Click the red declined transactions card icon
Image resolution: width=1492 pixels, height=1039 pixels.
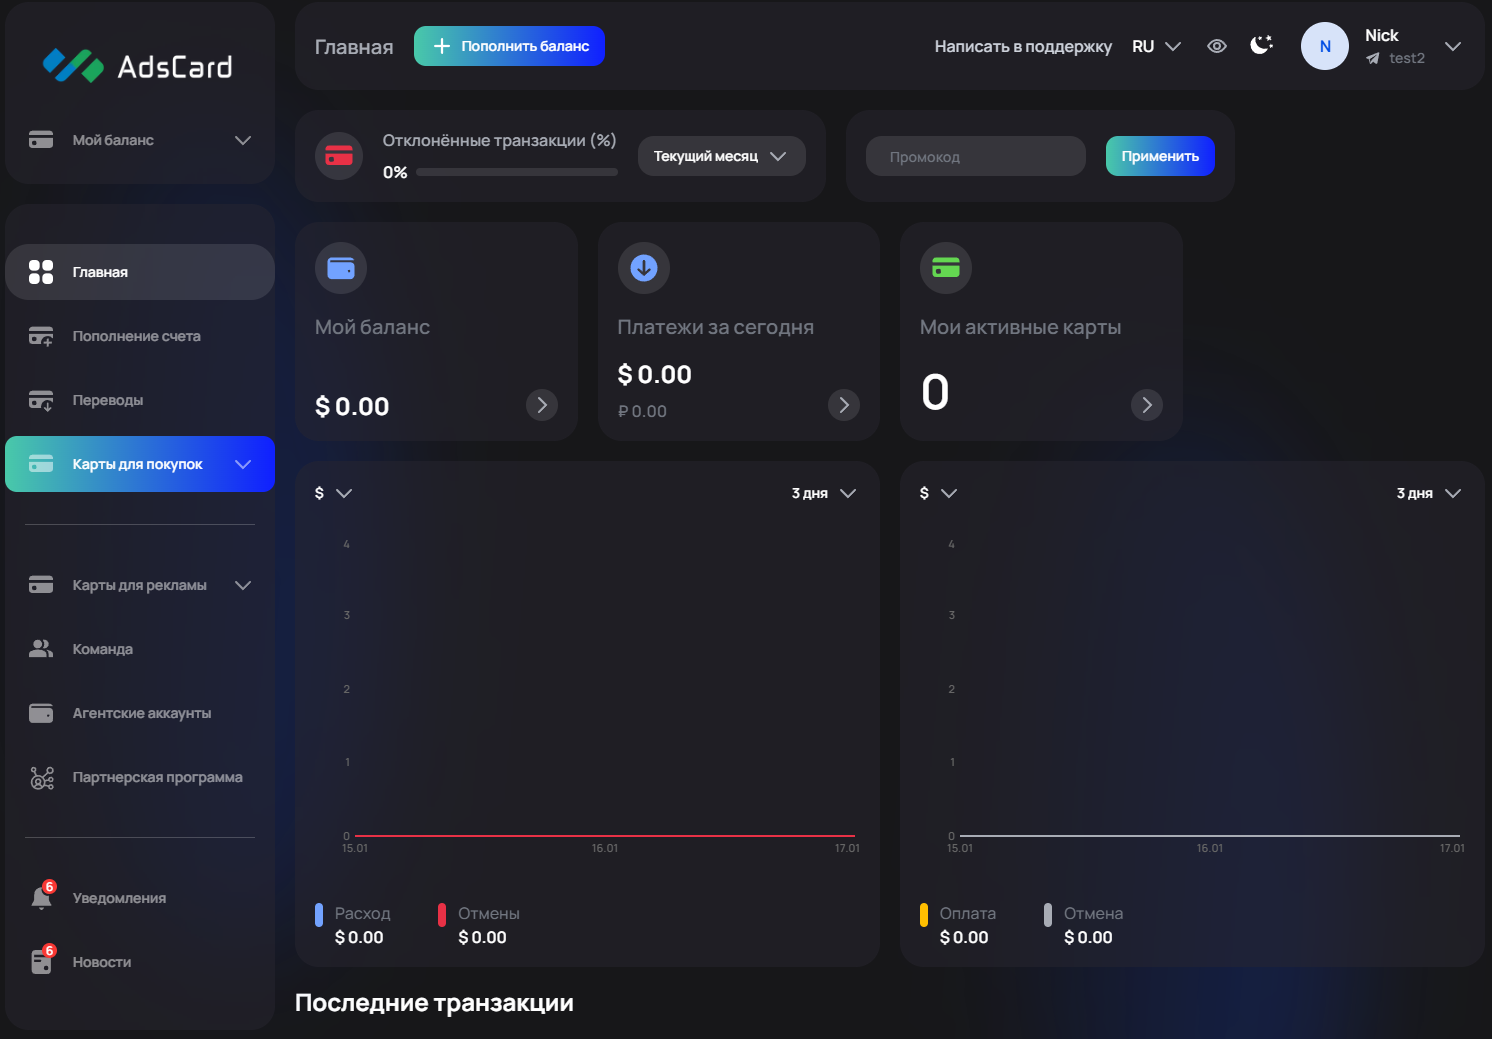point(339,156)
